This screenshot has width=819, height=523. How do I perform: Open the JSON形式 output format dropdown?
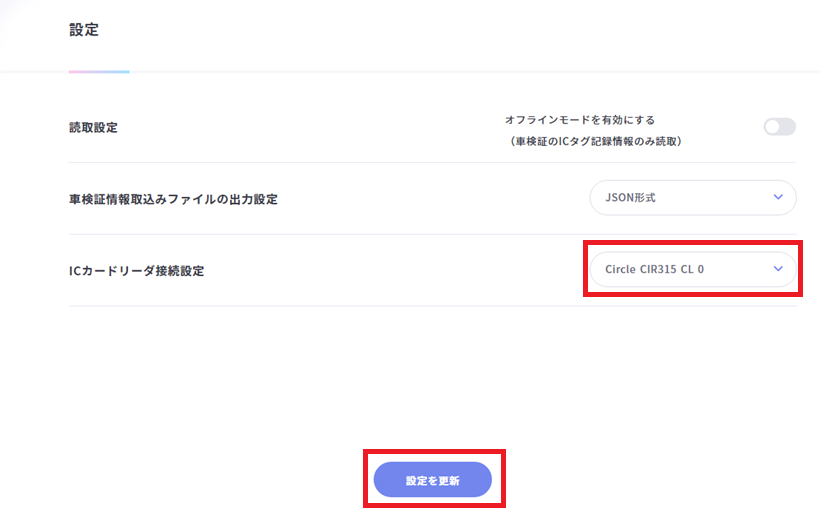point(692,198)
